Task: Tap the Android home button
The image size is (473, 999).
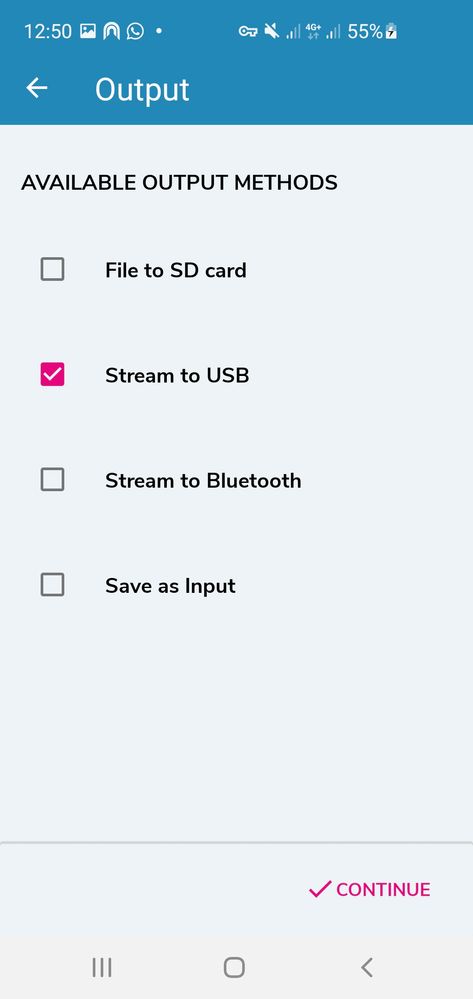Action: tap(234, 967)
